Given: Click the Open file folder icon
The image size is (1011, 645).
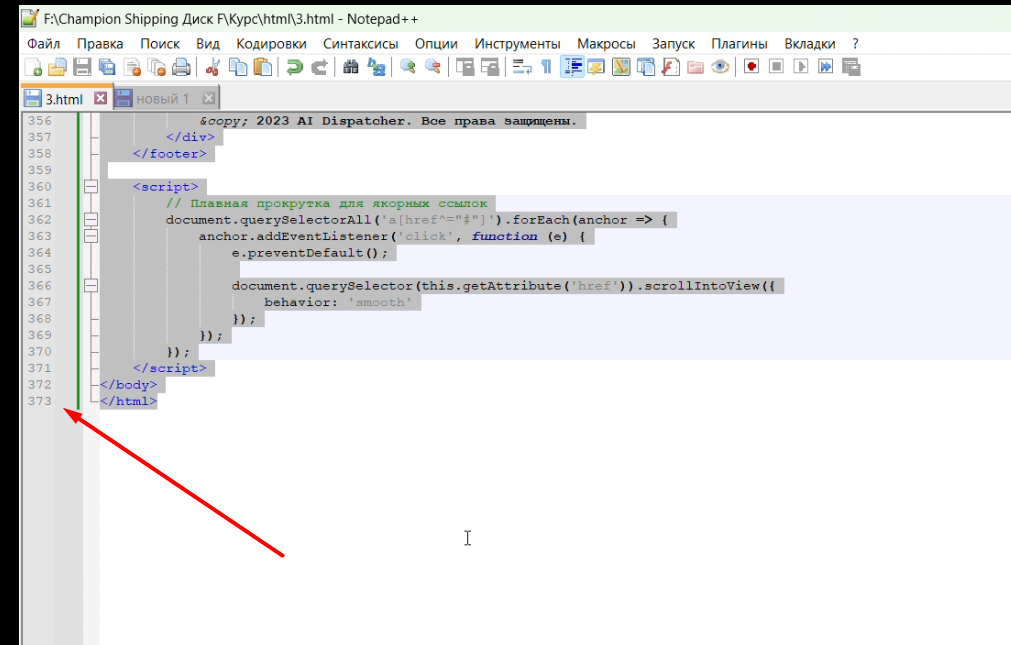Looking at the screenshot, I should coord(57,67).
